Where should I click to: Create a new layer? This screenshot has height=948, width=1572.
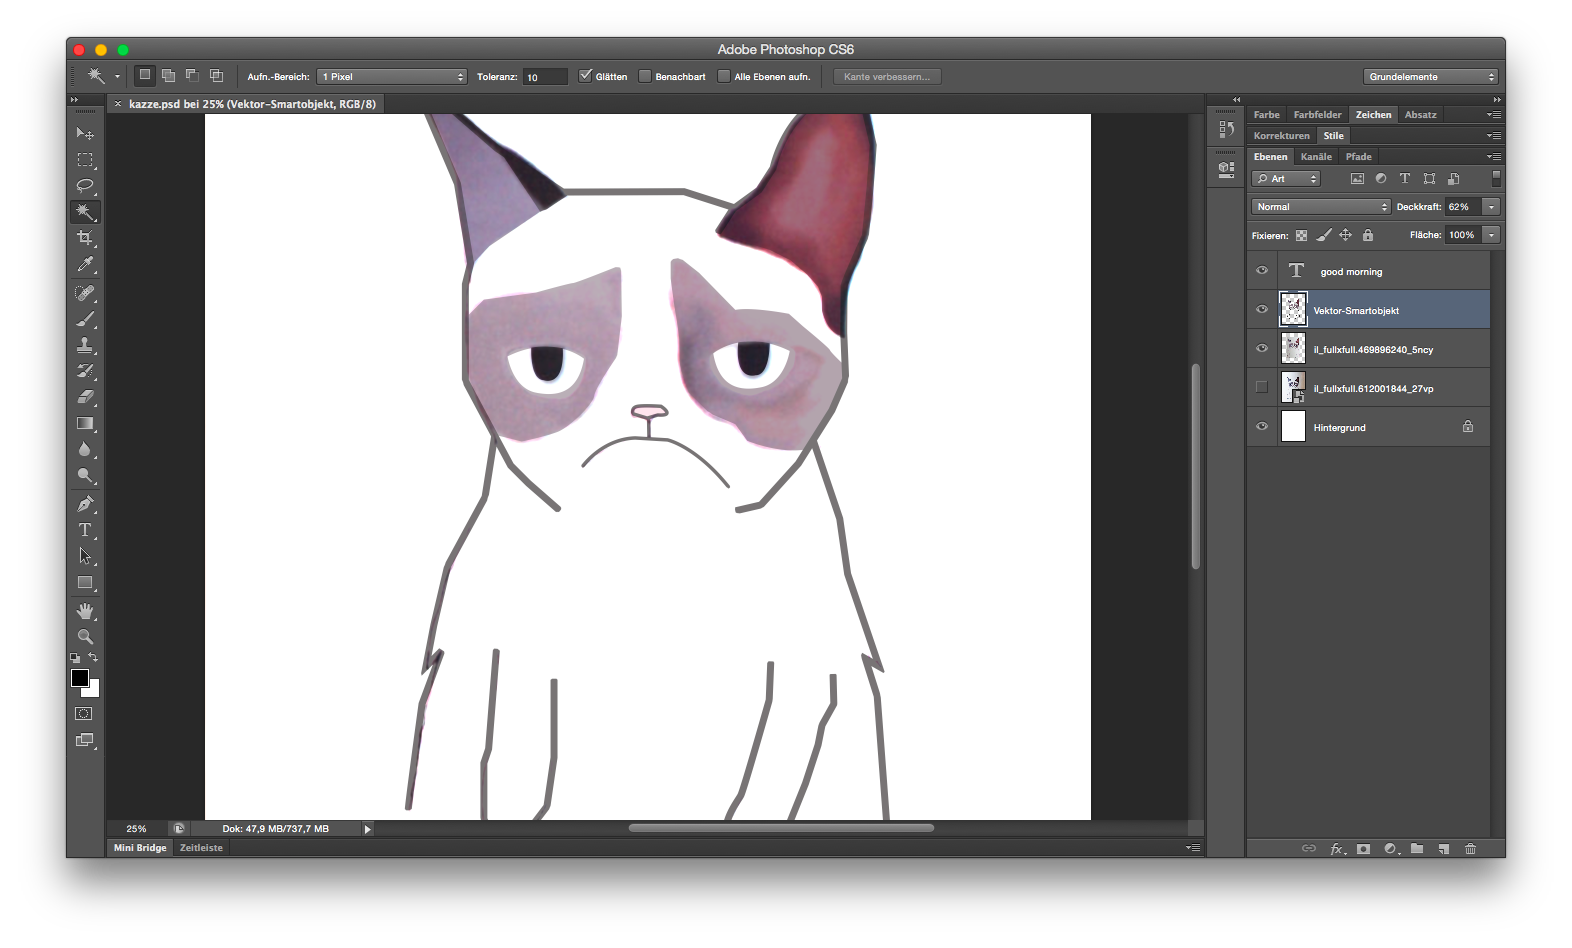pos(1444,849)
